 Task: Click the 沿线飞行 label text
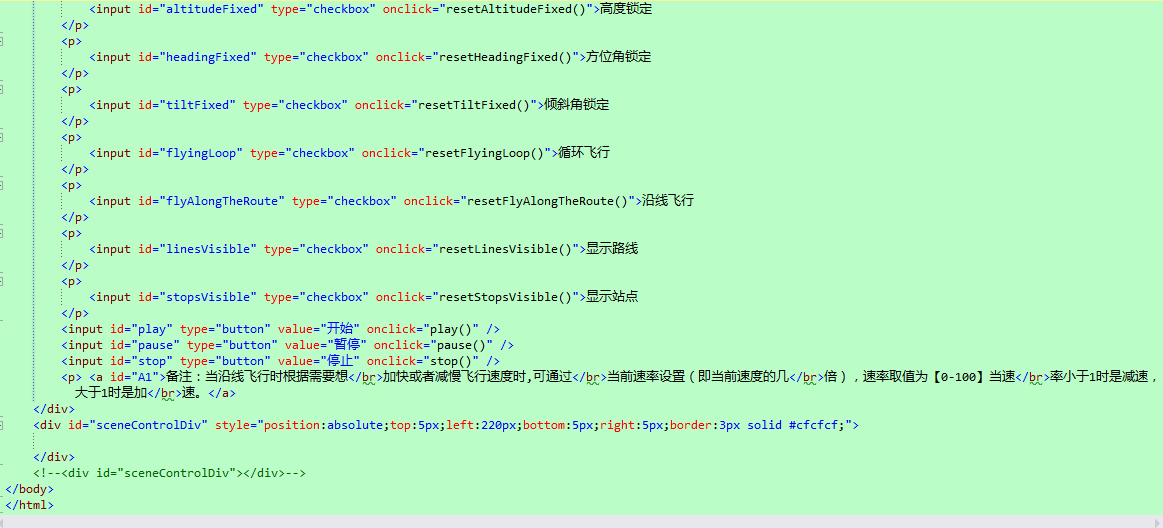coord(668,201)
